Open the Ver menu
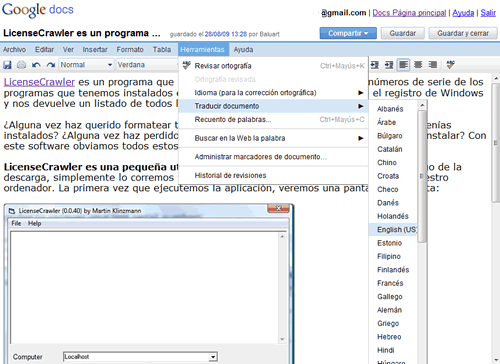The image size is (500, 364). [68, 50]
